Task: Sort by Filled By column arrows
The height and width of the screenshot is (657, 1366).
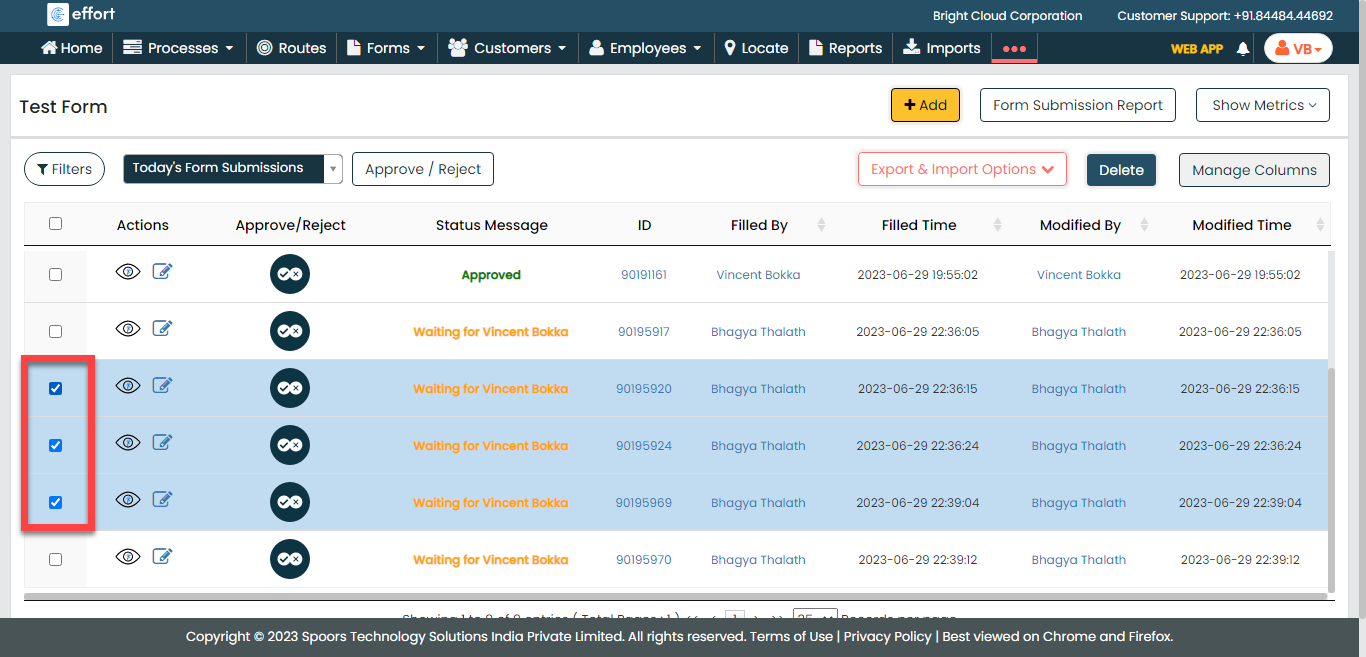Action: (821, 225)
